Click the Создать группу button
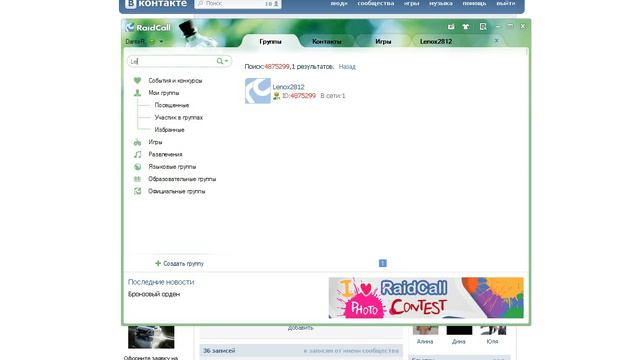 click(x=179, y=263)
